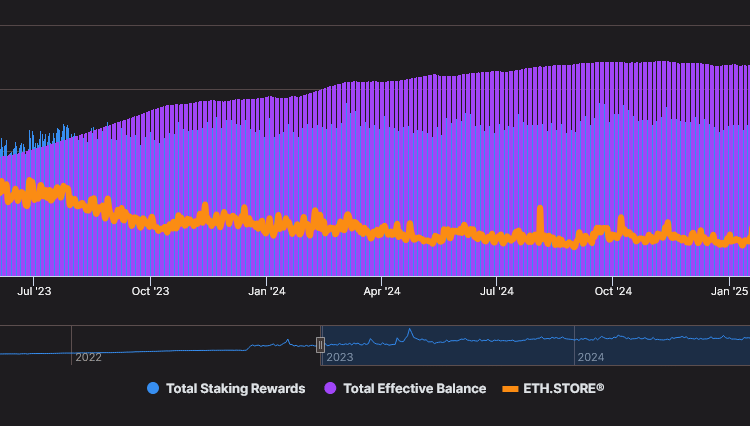Click the purple Total Effective Balance legend dot
Viewport: 750px width, 426px height.
click(x=330, y=388)
